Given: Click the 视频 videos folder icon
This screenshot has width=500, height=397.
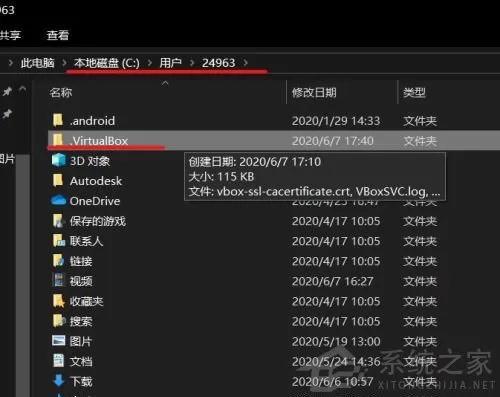Looking at the screenshot, I should (59, 280).
